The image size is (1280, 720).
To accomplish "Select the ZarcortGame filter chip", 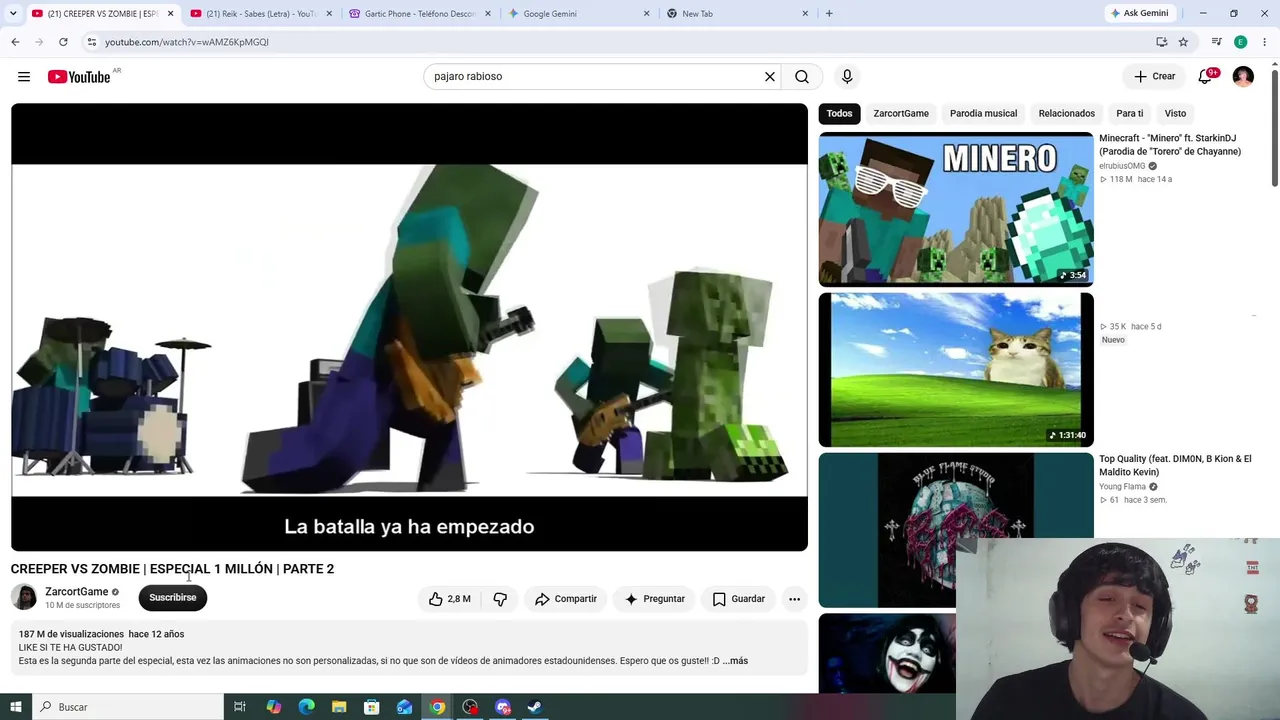I will point(901,114).
